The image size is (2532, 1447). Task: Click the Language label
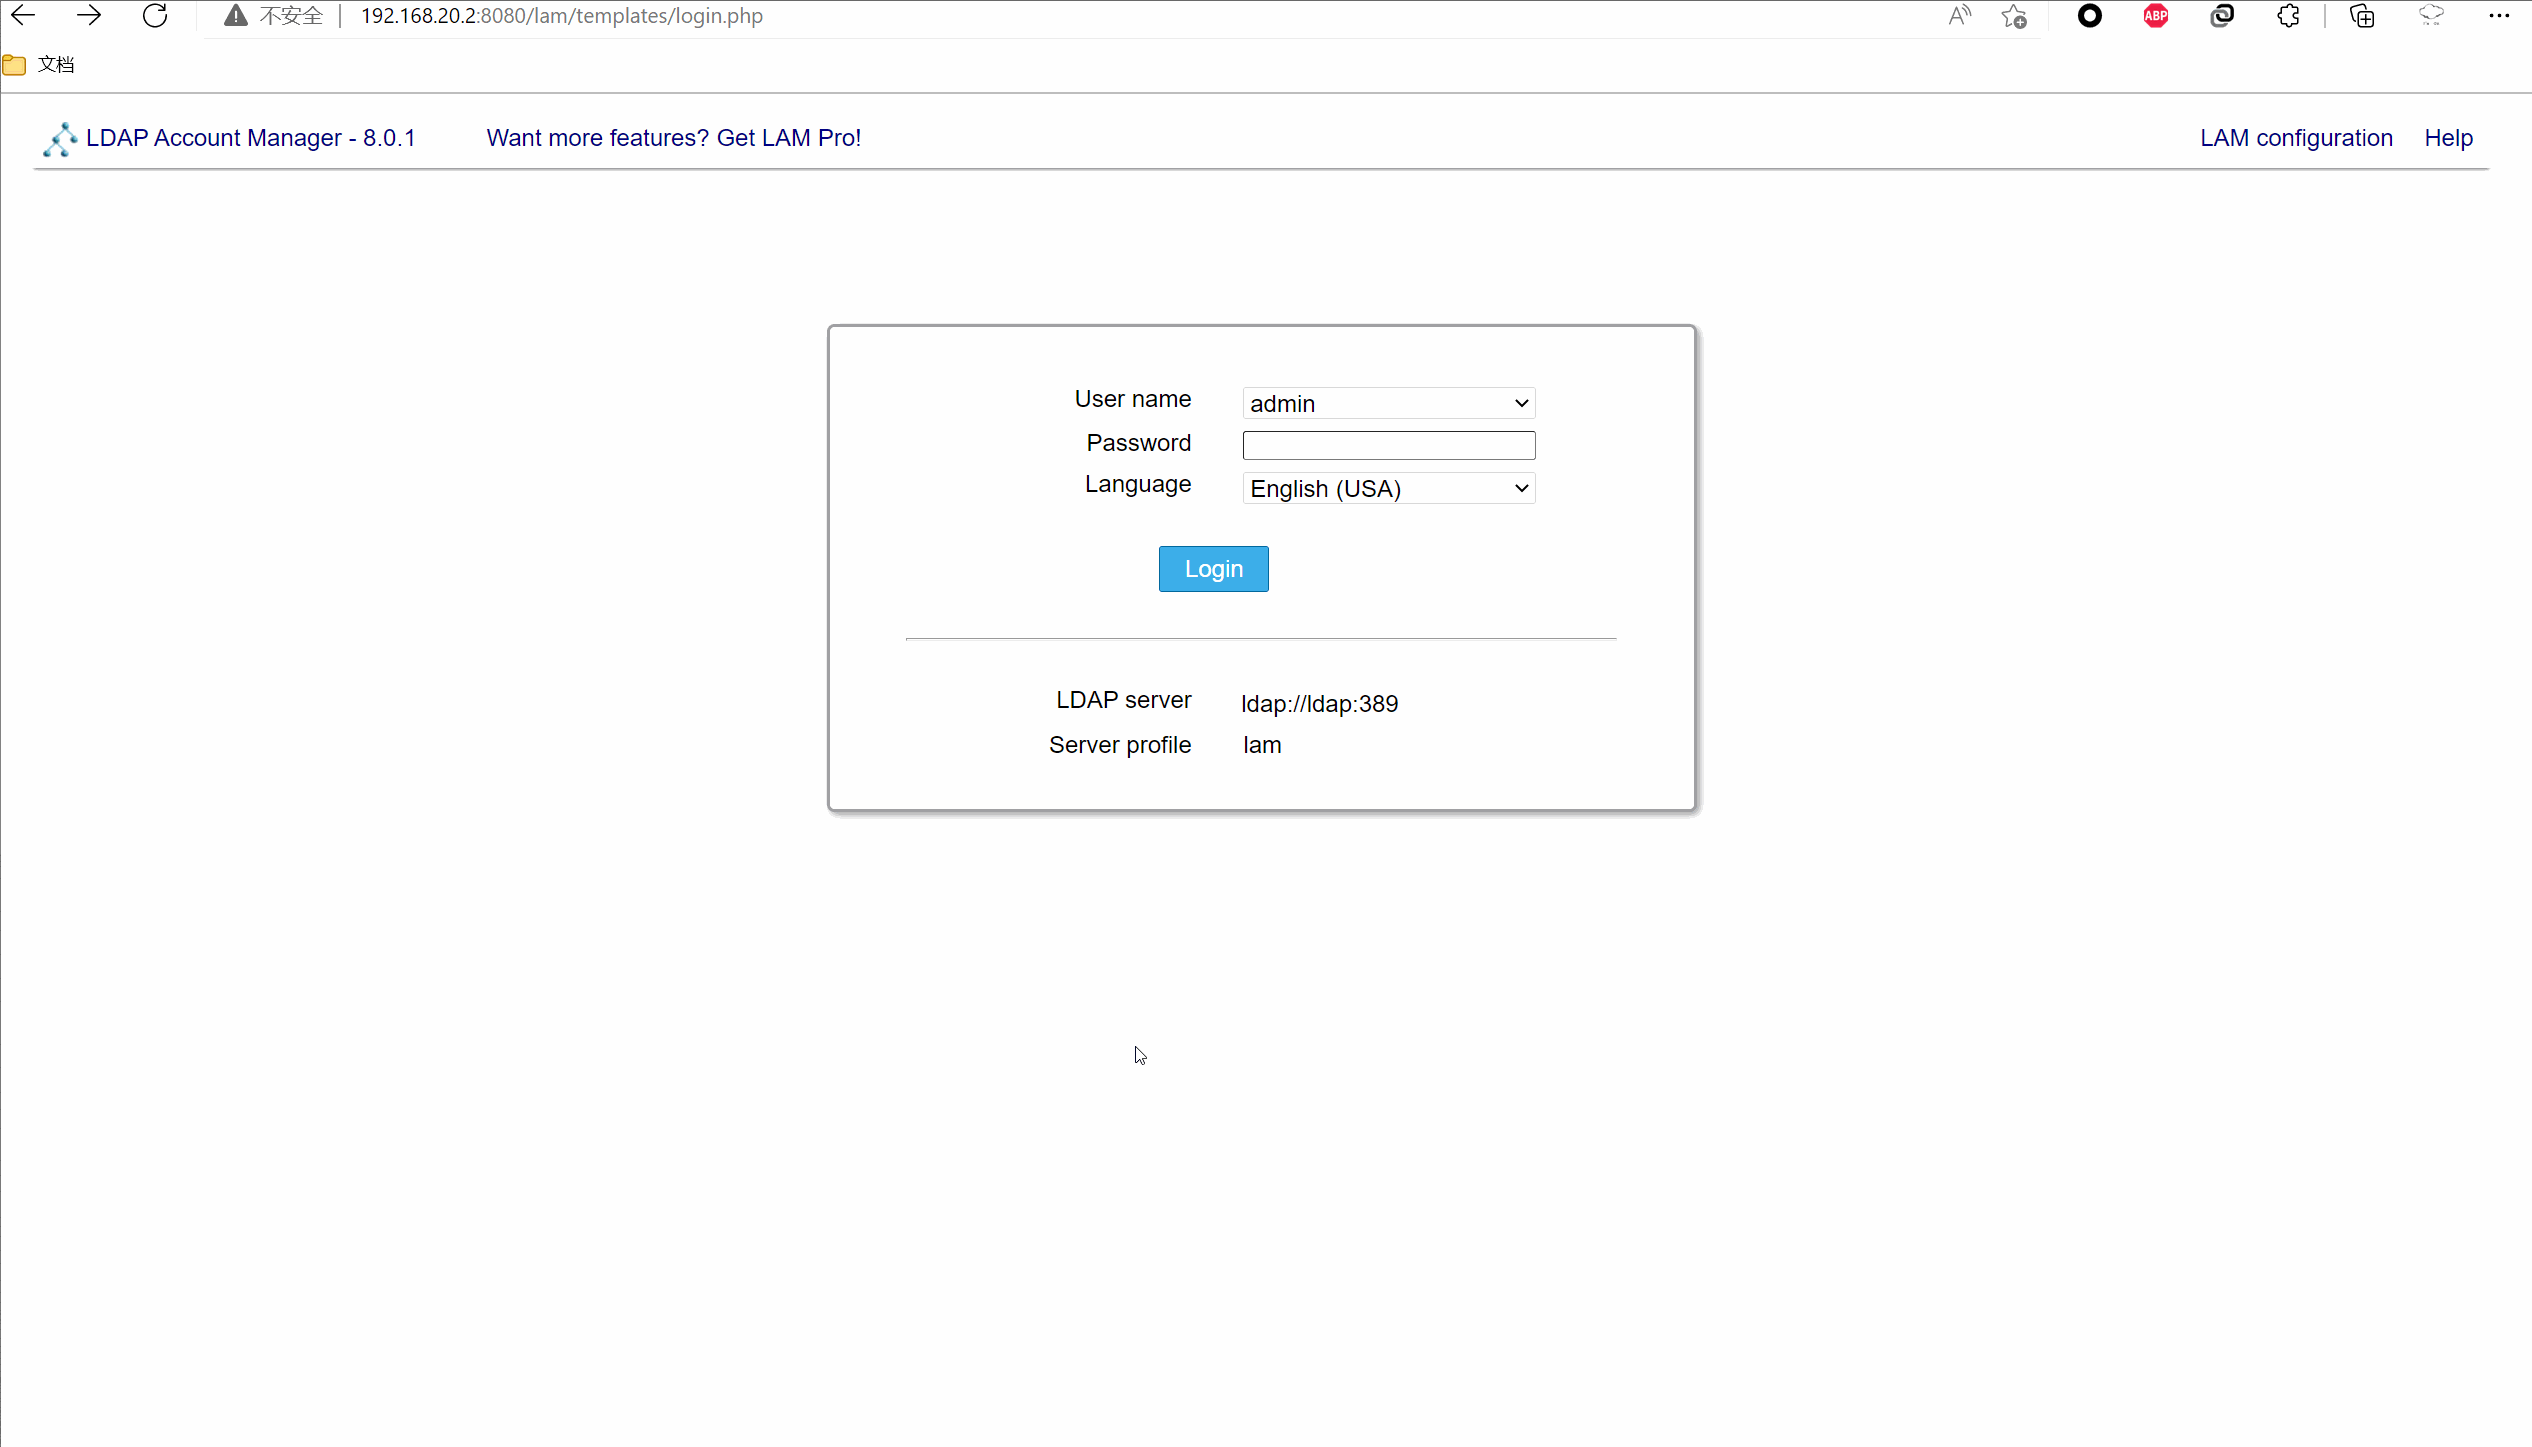pyautogui.click(x=1138, y=484)
